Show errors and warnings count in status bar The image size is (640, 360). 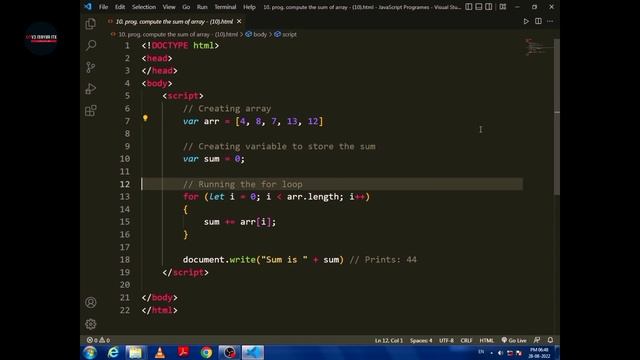click(x=98, y=340)
